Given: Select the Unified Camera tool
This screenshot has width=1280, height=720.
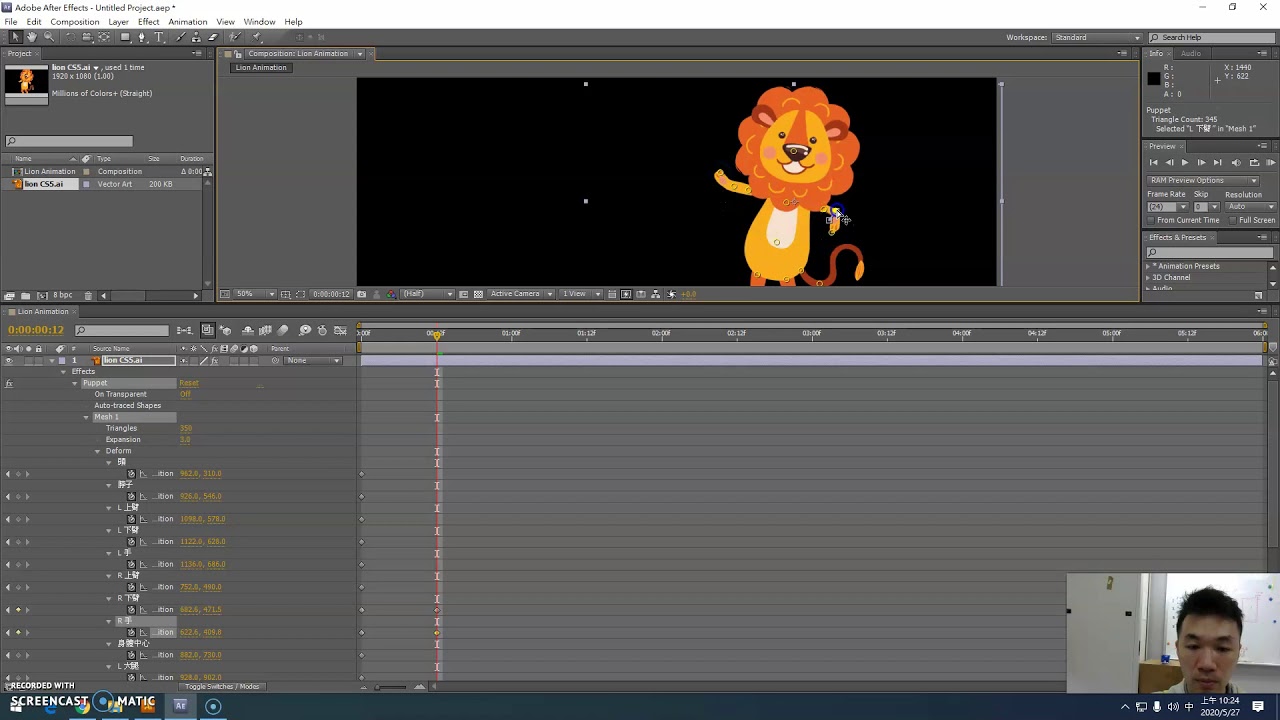Looking at the screenshot, I should click(87, 37).
